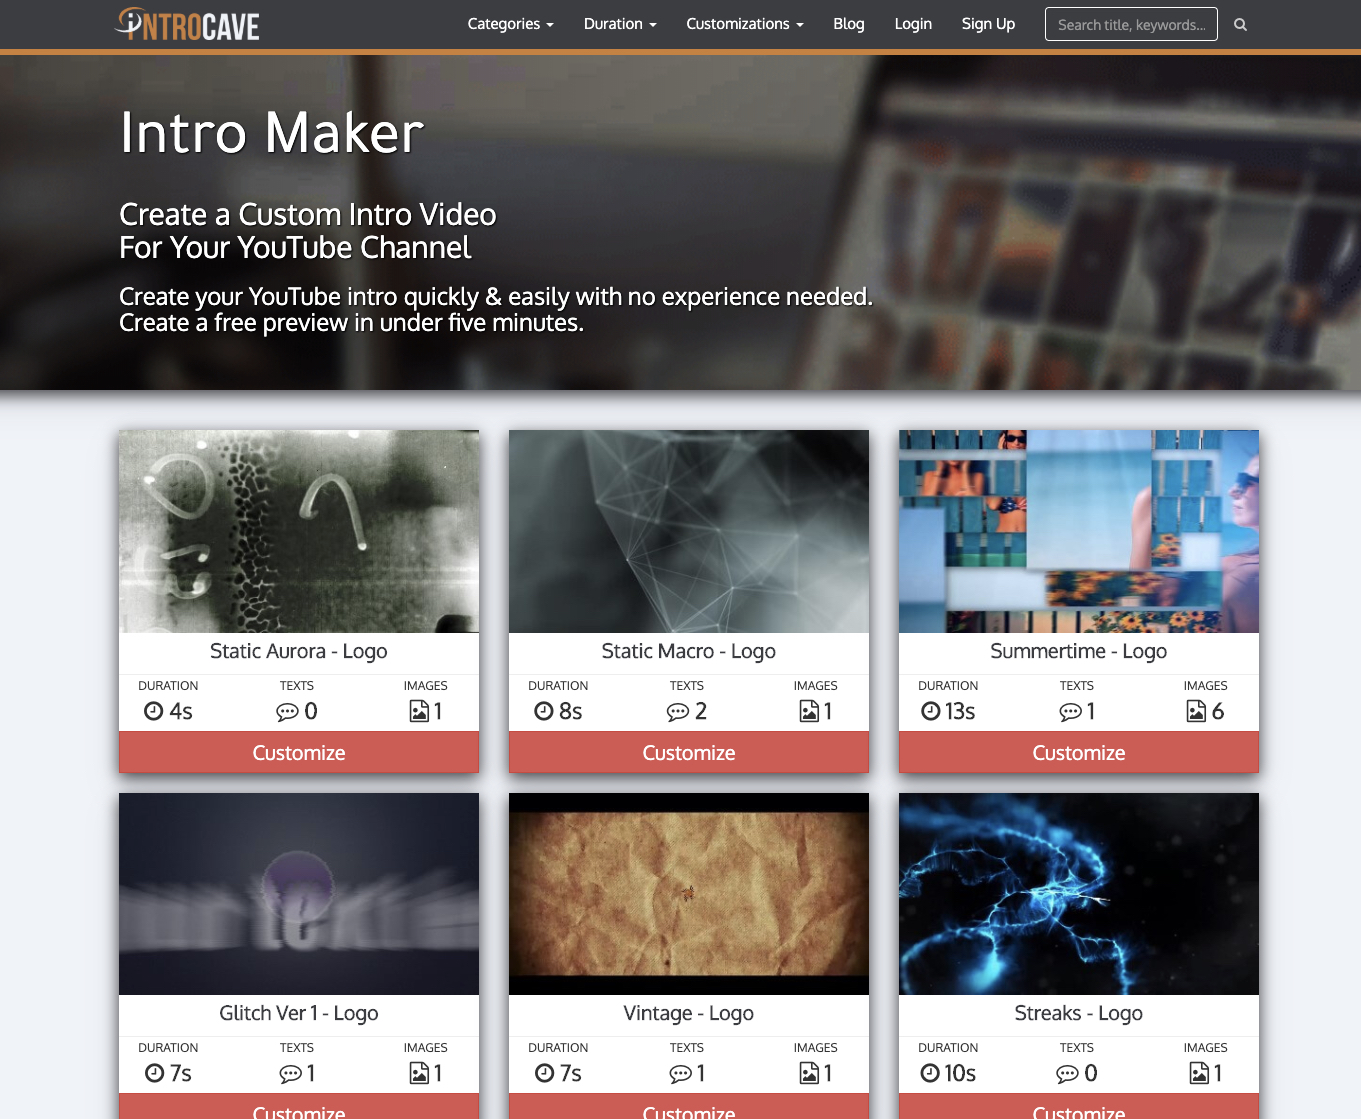The height and width of the screenshot is (1119, 1361).
Task: Expand the Customizations dropdown
Action: [744, 24]
